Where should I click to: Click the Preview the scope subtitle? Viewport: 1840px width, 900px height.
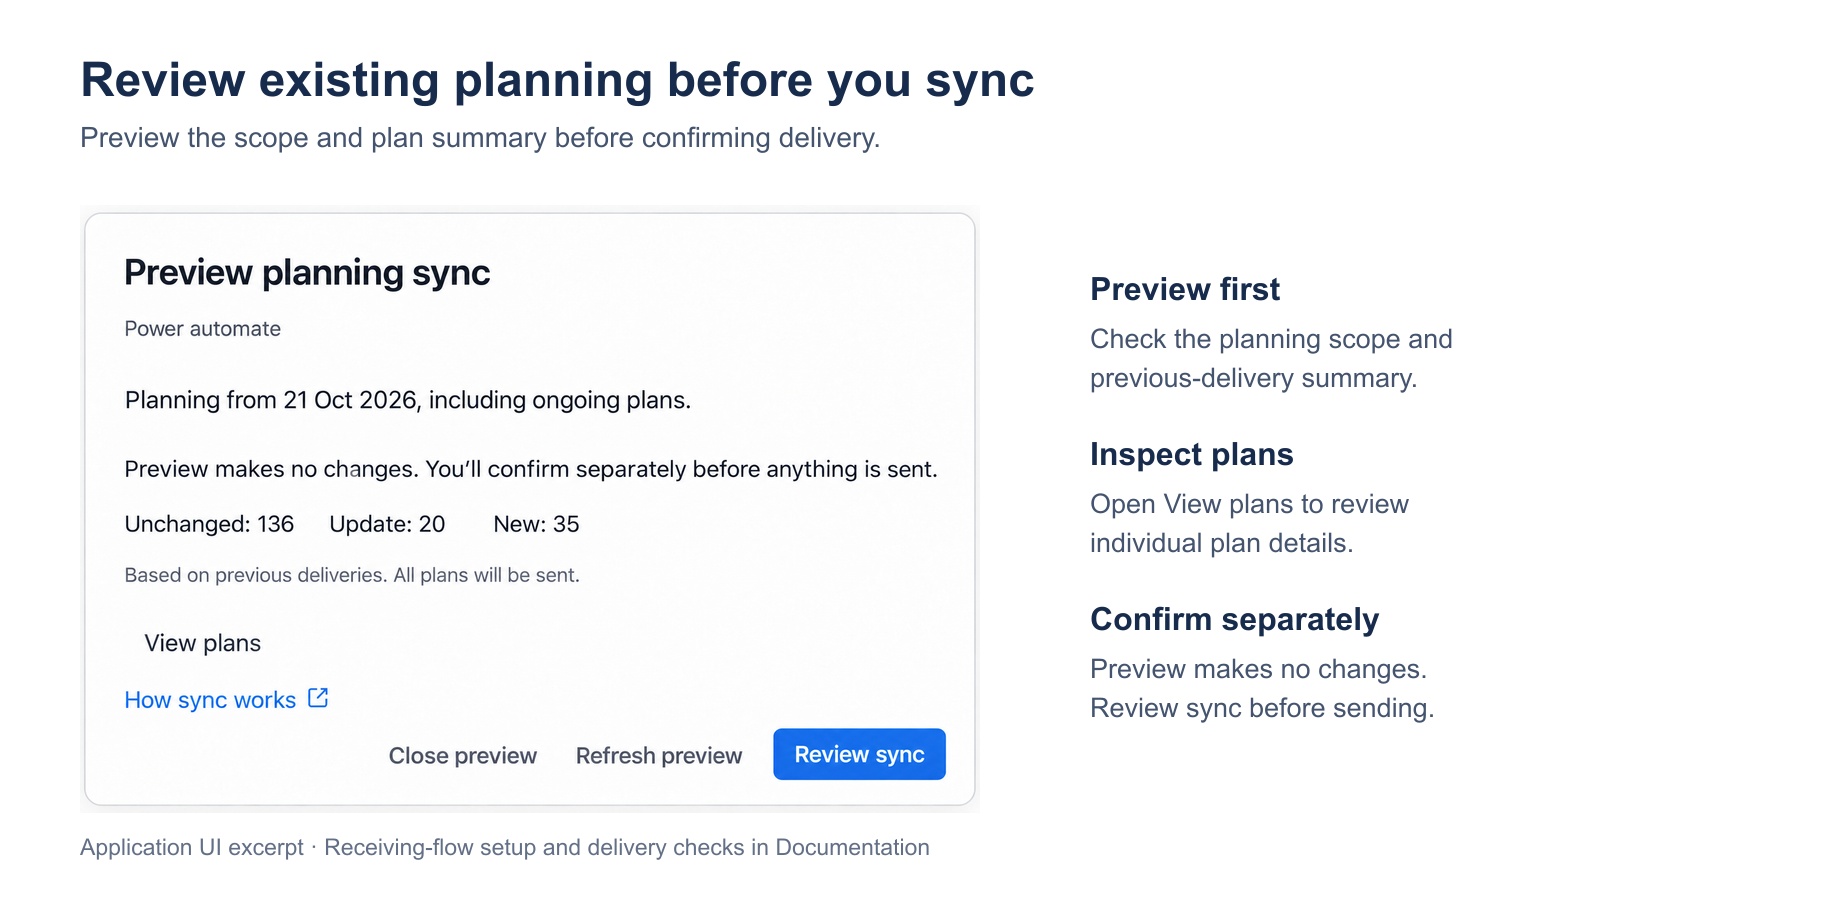coord(480,138)
